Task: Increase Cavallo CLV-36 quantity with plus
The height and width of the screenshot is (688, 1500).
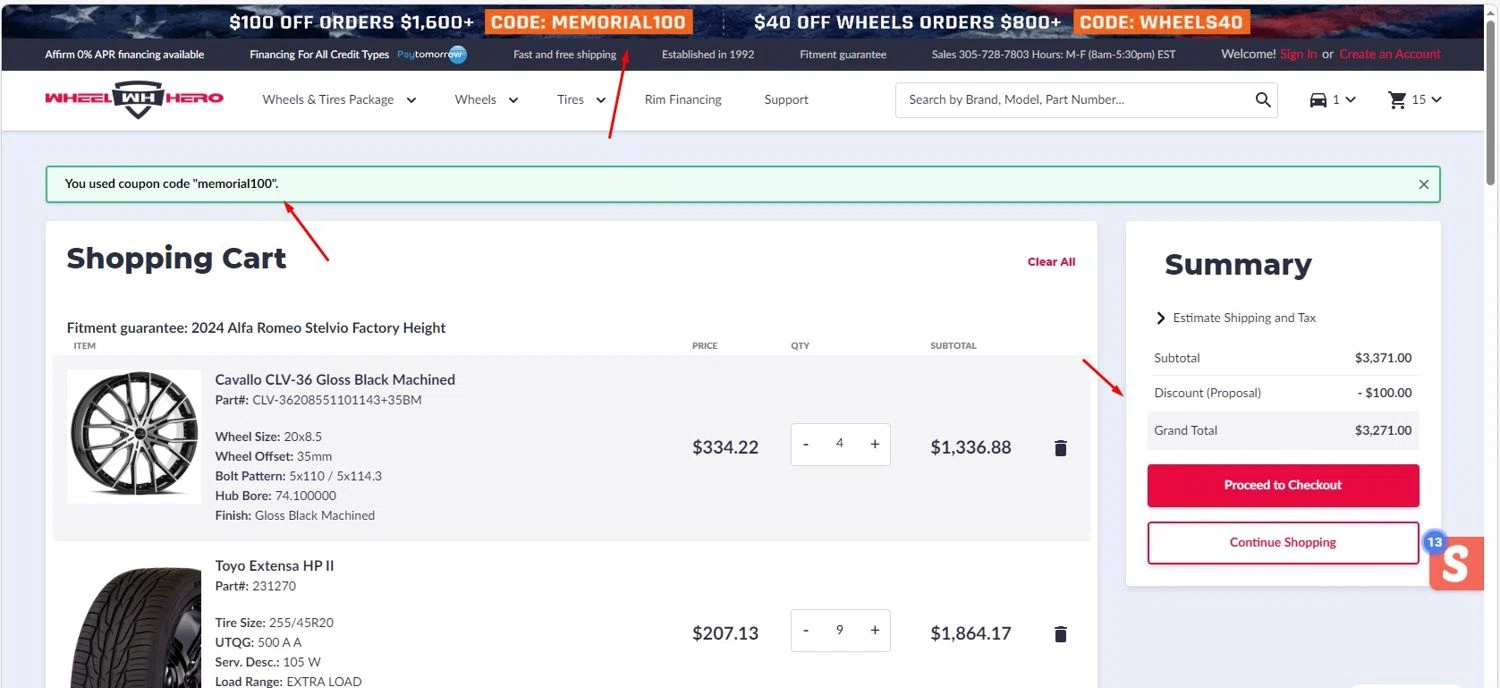Action: [875, 444]
